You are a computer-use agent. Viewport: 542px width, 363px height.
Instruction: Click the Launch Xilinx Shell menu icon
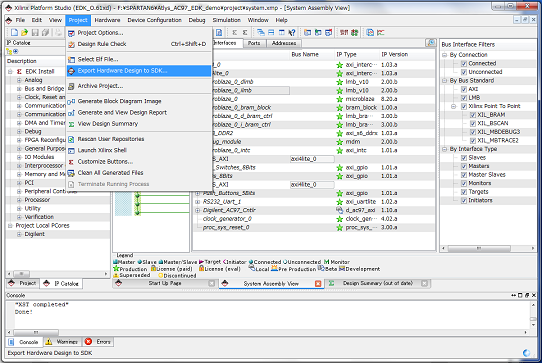pyautogui.click(x=71, y=150)
